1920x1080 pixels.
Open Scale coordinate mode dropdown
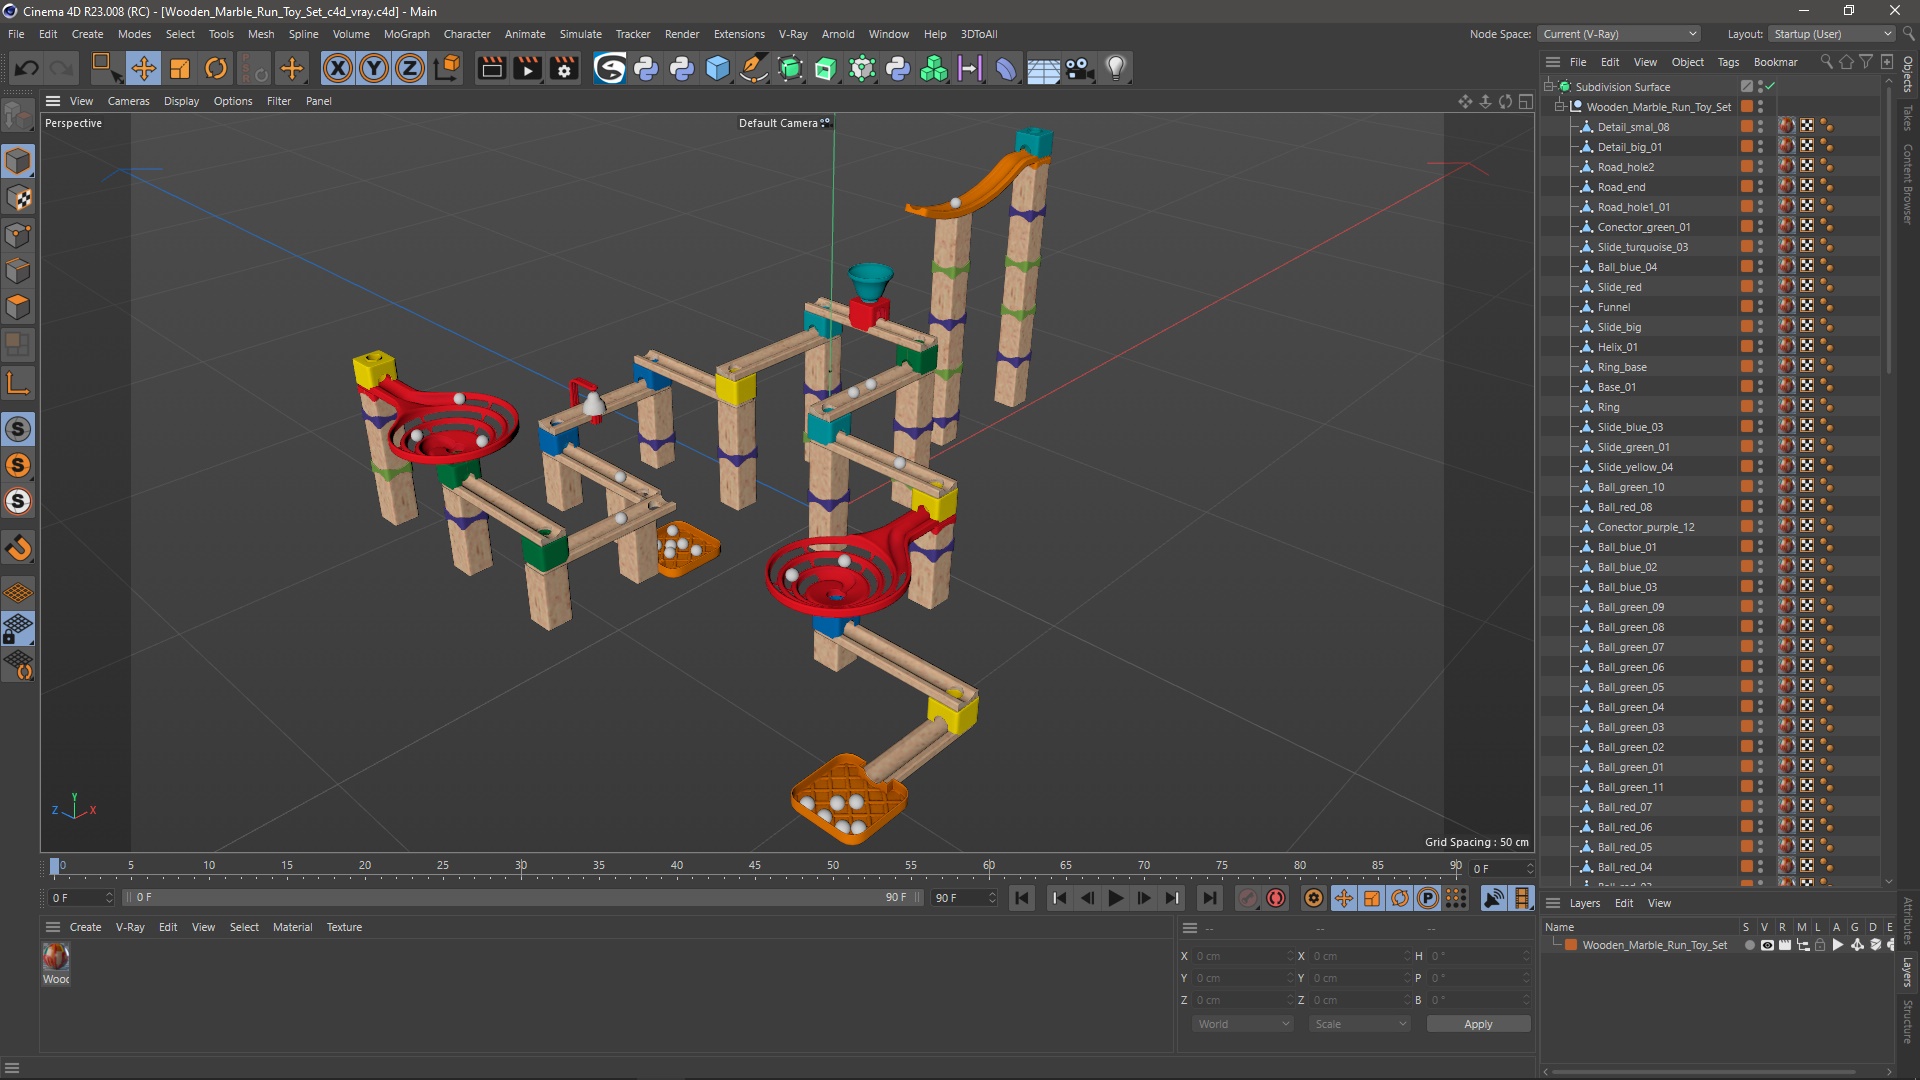tap(1360, 1024)
